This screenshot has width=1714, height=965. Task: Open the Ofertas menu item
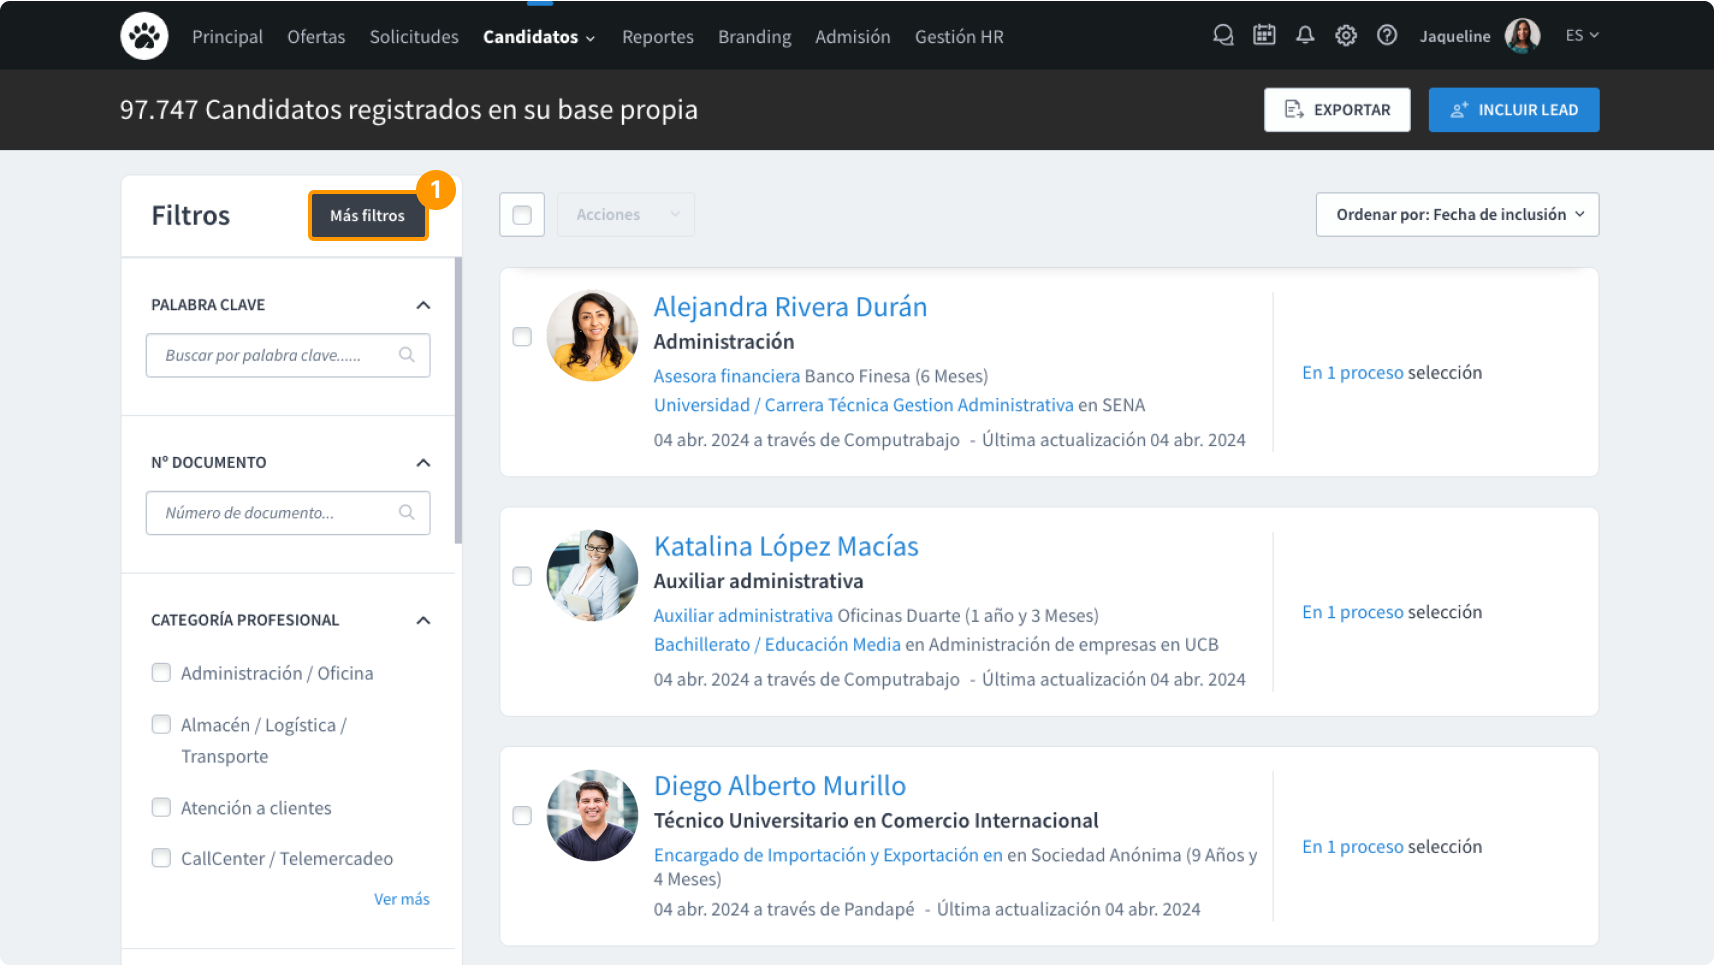coord(316,37)
